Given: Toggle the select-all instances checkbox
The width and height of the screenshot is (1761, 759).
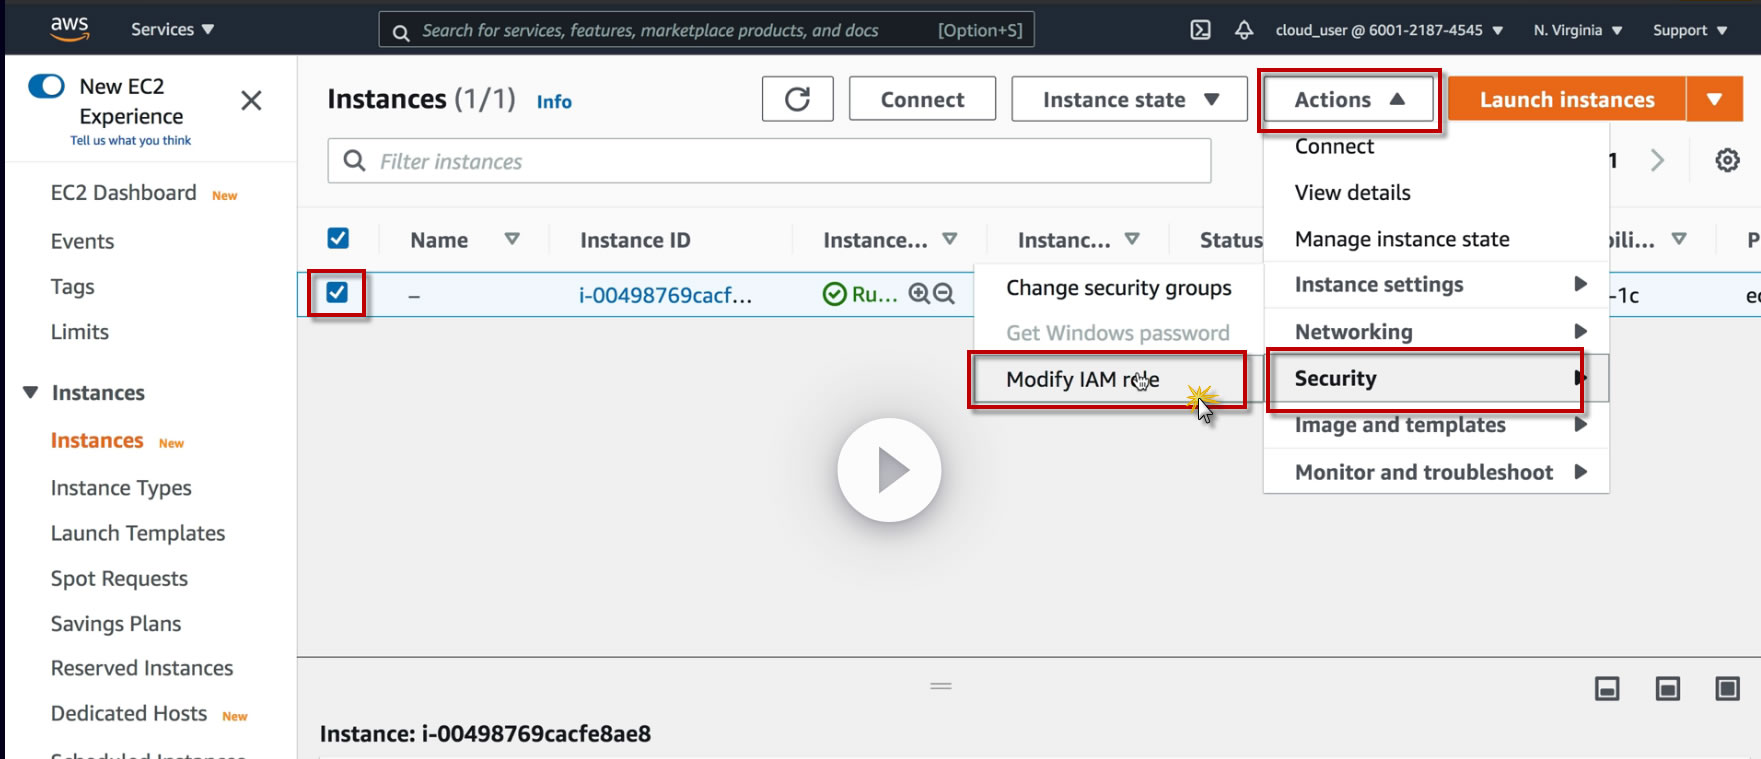Looking at the screenshot, I should point(338,238).
